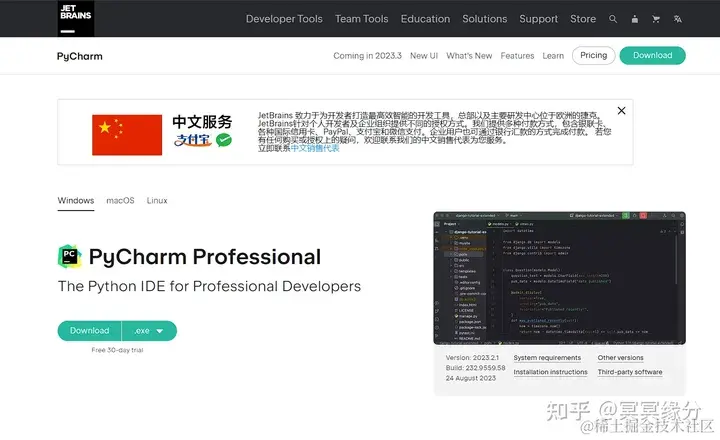720x440 pixels.
Task: Open Coming in 2023.3 page
Action: pos(367,56)
